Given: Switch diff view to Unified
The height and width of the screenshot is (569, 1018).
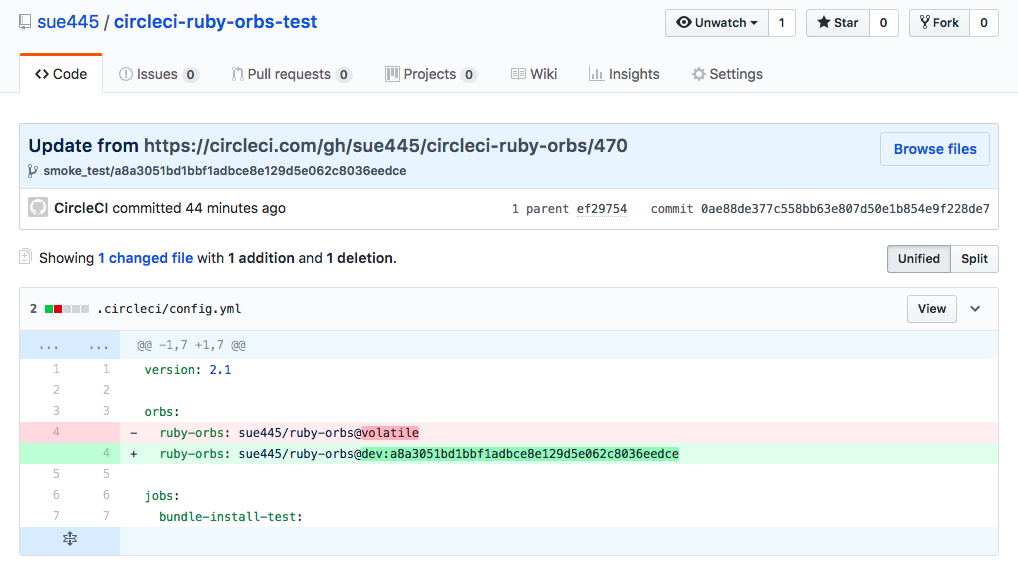Looking at the screenshot, I should [x=919, y=259].
